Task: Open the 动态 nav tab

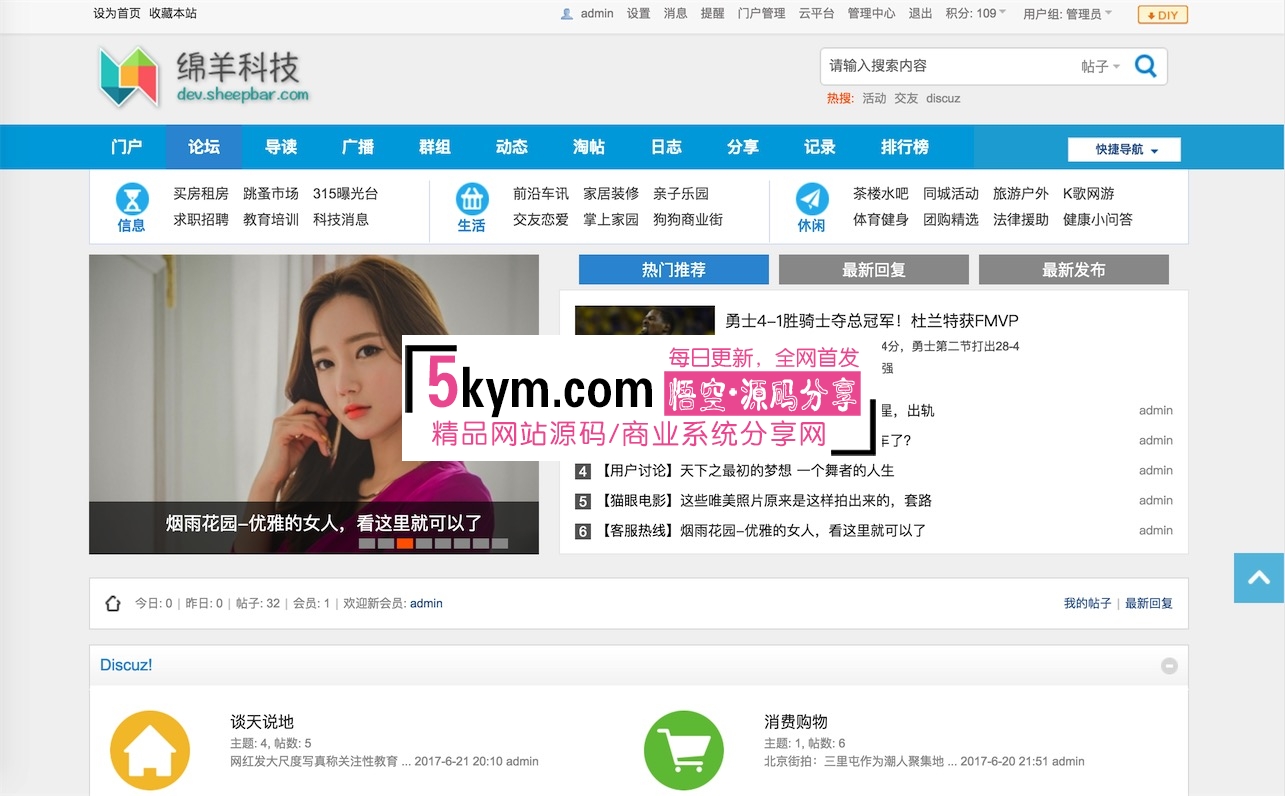Action: point(512,147)
